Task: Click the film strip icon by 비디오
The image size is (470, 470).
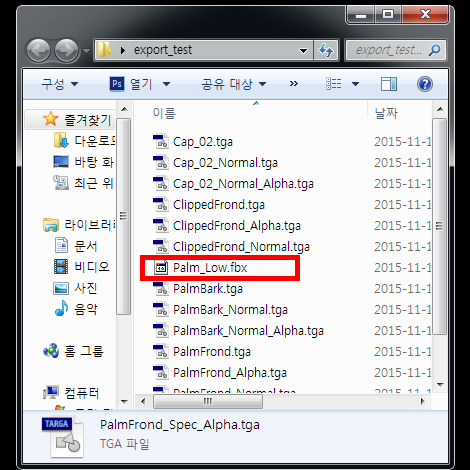Action: pyautogui.click(x=61, y=267)
